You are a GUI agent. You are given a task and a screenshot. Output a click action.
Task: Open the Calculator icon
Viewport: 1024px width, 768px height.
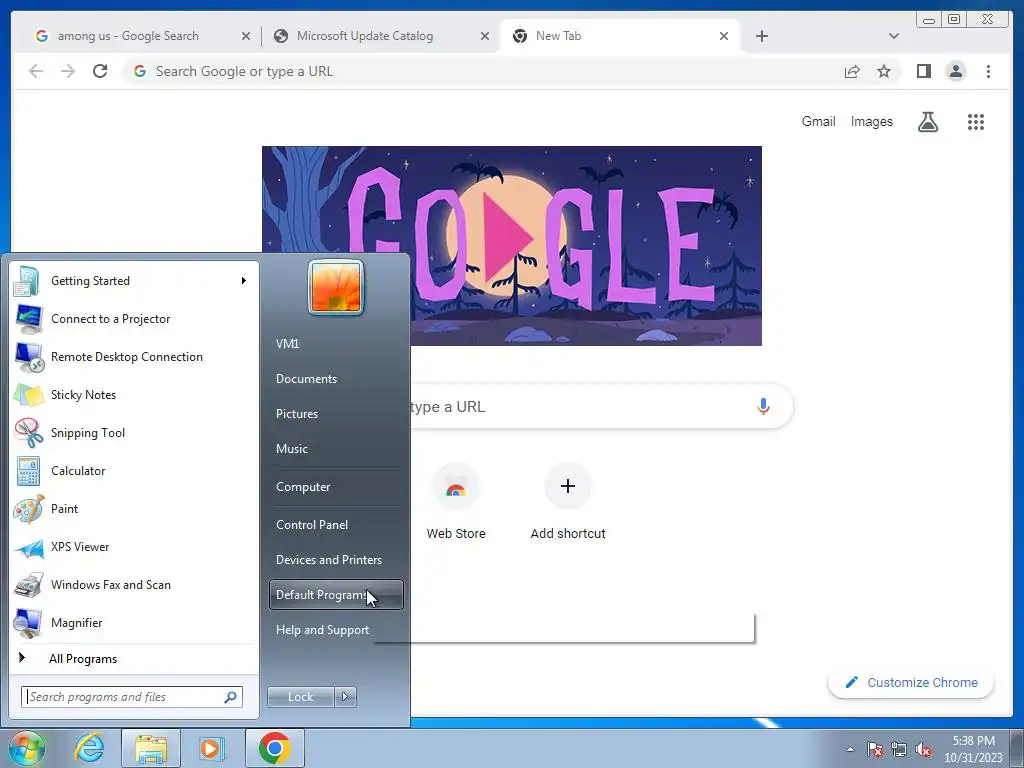[x=29, y=471]
